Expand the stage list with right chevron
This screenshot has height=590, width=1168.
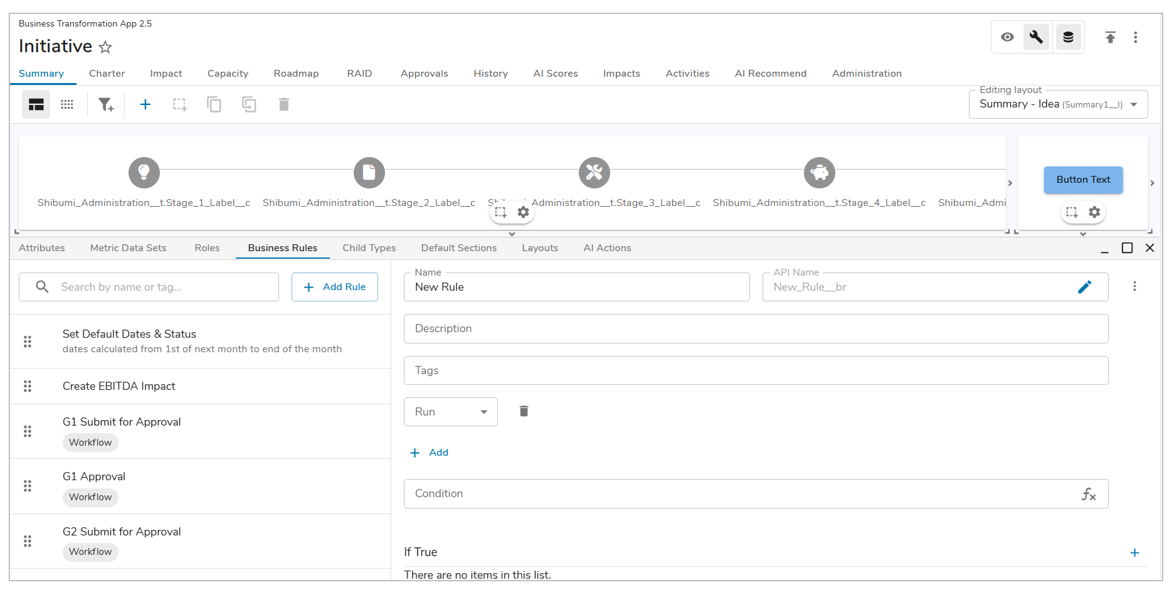click(1010, 183)
